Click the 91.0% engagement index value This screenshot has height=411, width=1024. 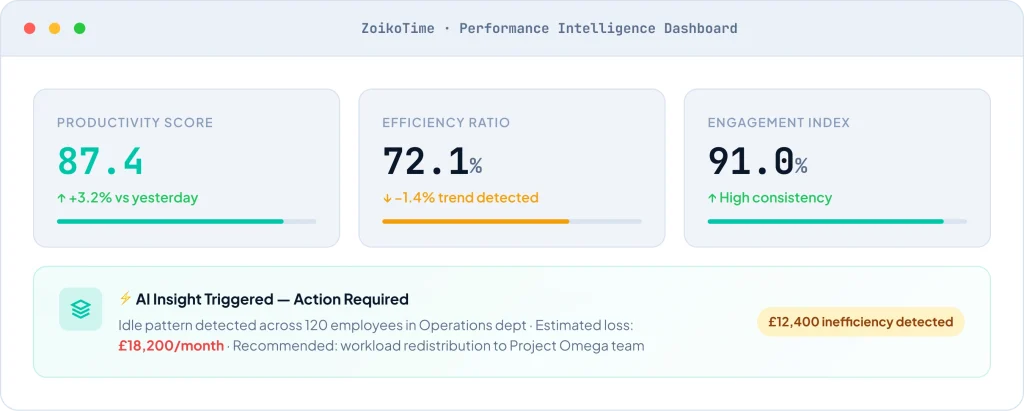click(757, 161)
